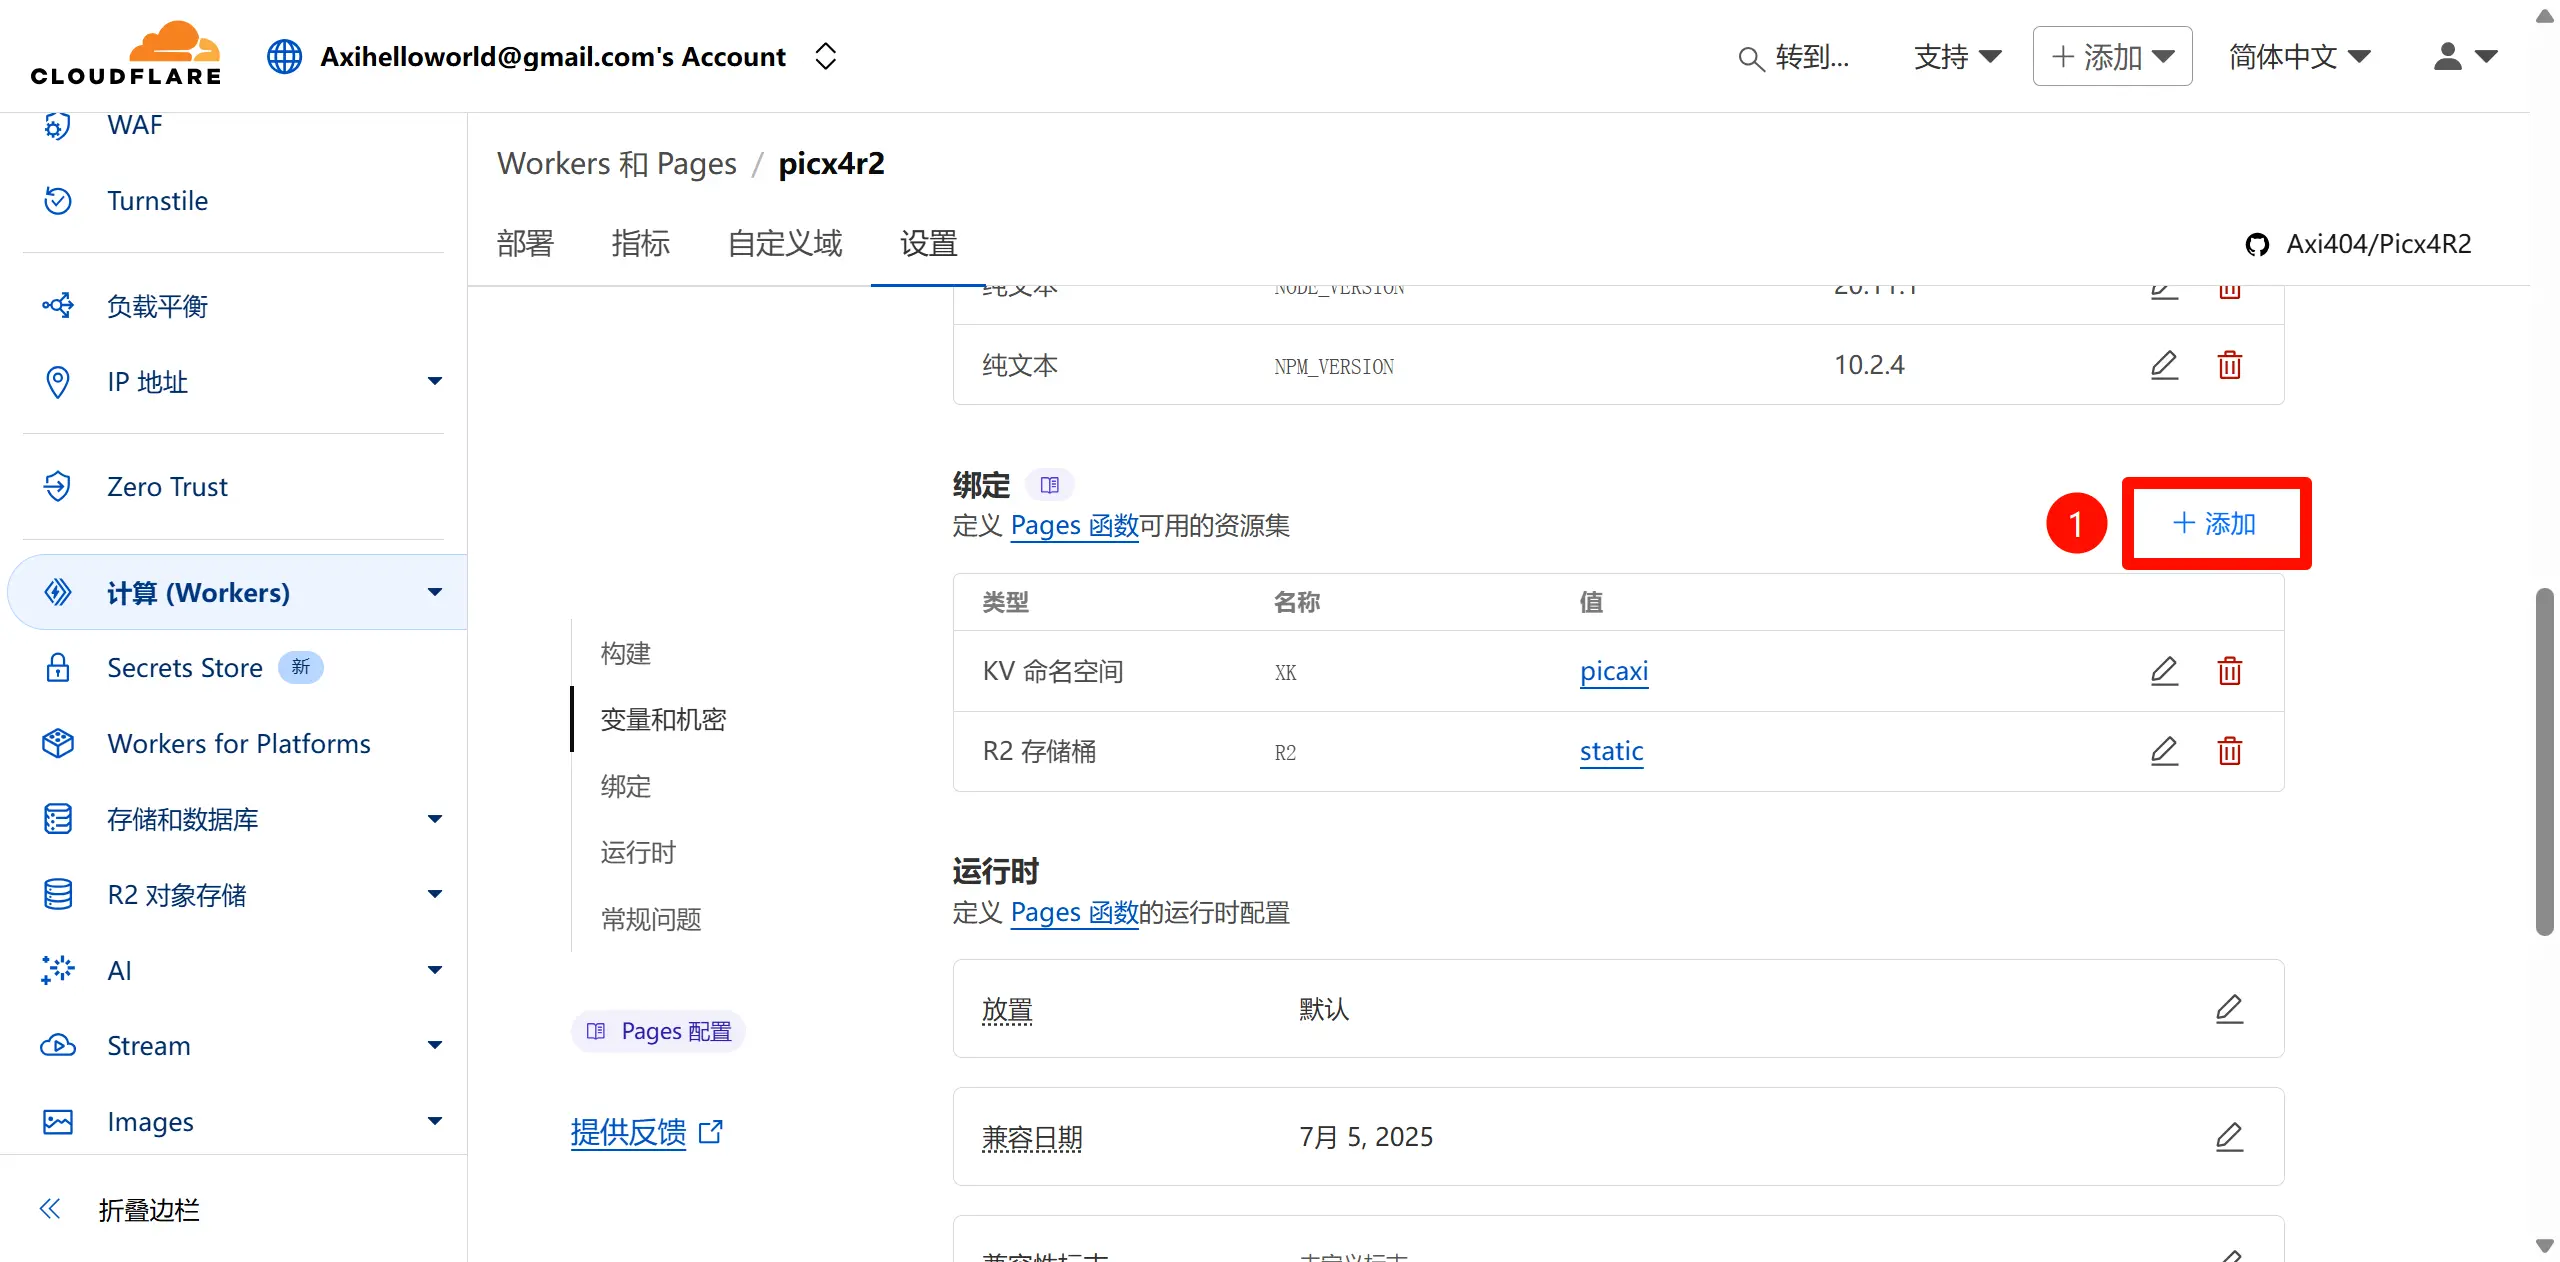
Task: Open Secrets Store
Action: click(185, 668)
